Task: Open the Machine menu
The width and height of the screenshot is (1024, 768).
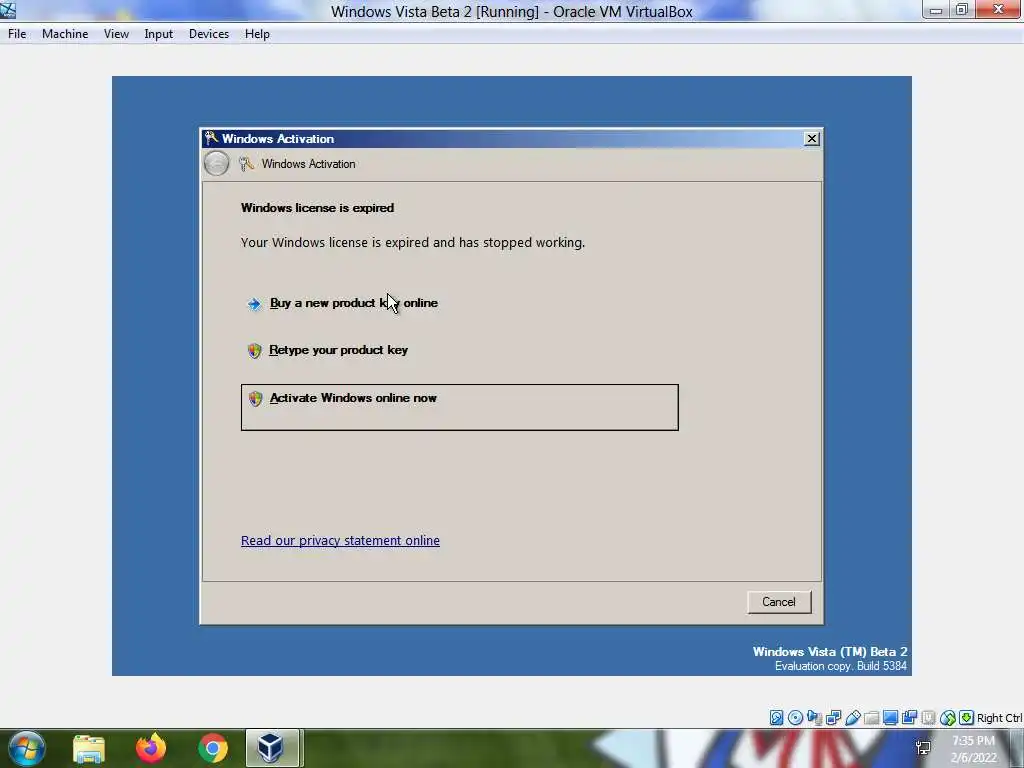Action: pos(65,34)
